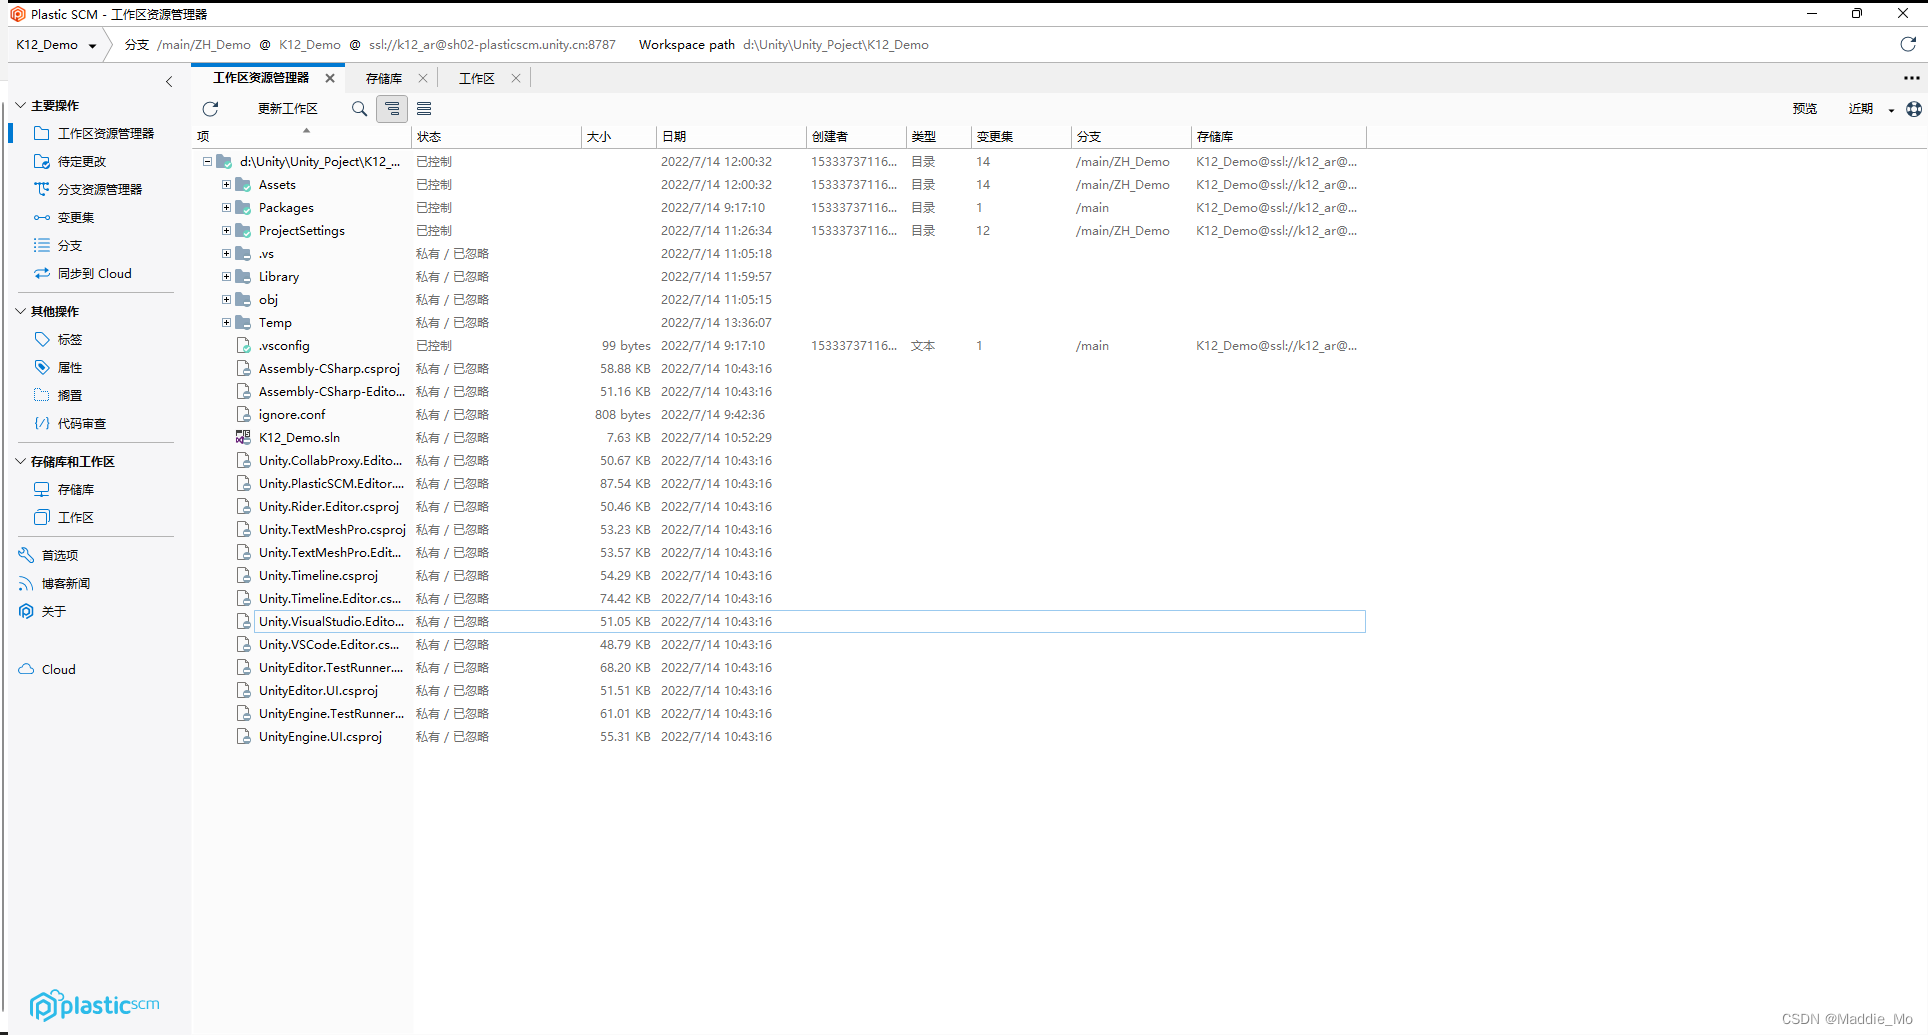This screenshot has height=1035, width=1928.
Task: Open 标签 labels view
Action: (58, 339)
